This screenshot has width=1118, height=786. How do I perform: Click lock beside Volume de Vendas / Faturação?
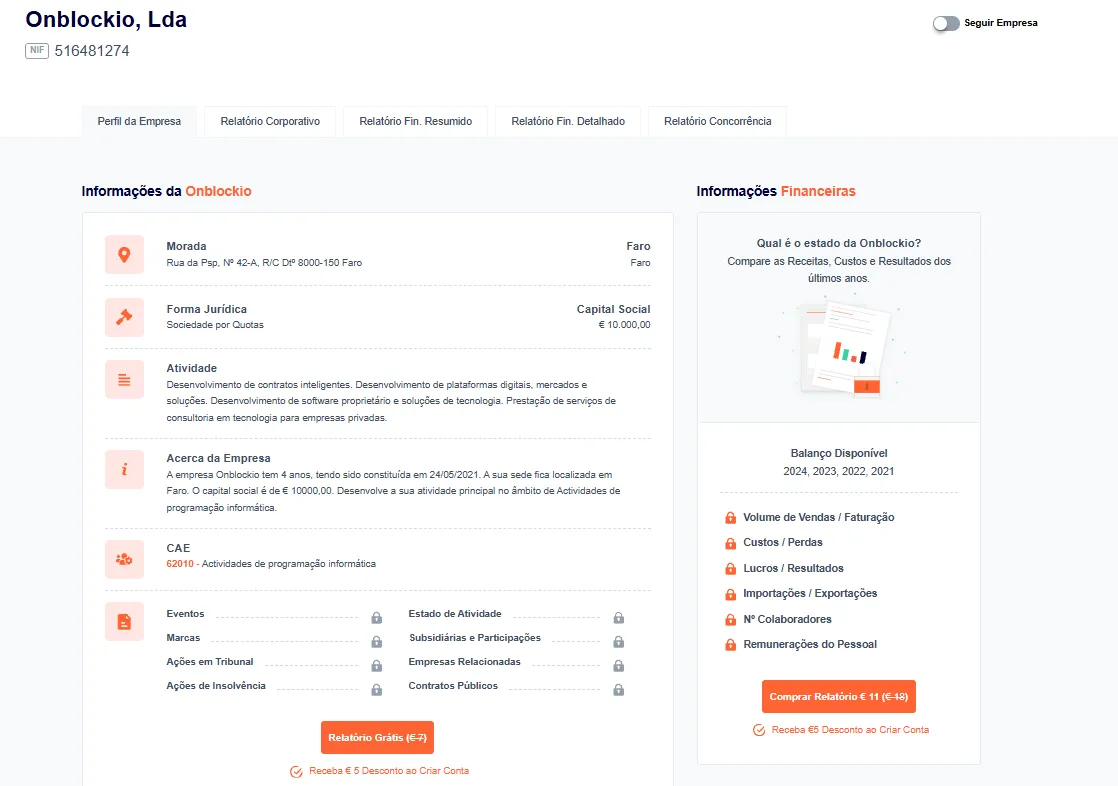730,518
